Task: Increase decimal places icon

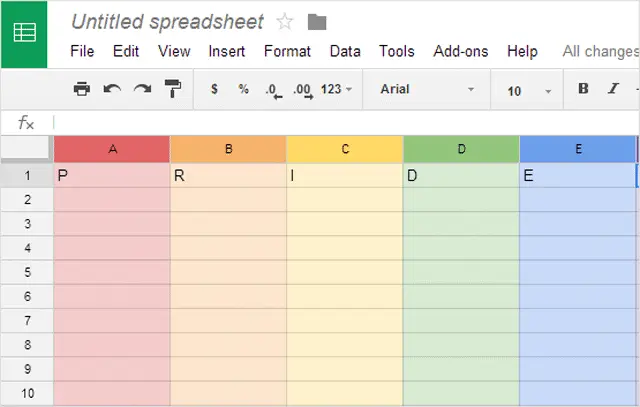Action: [x=302, y=90]
